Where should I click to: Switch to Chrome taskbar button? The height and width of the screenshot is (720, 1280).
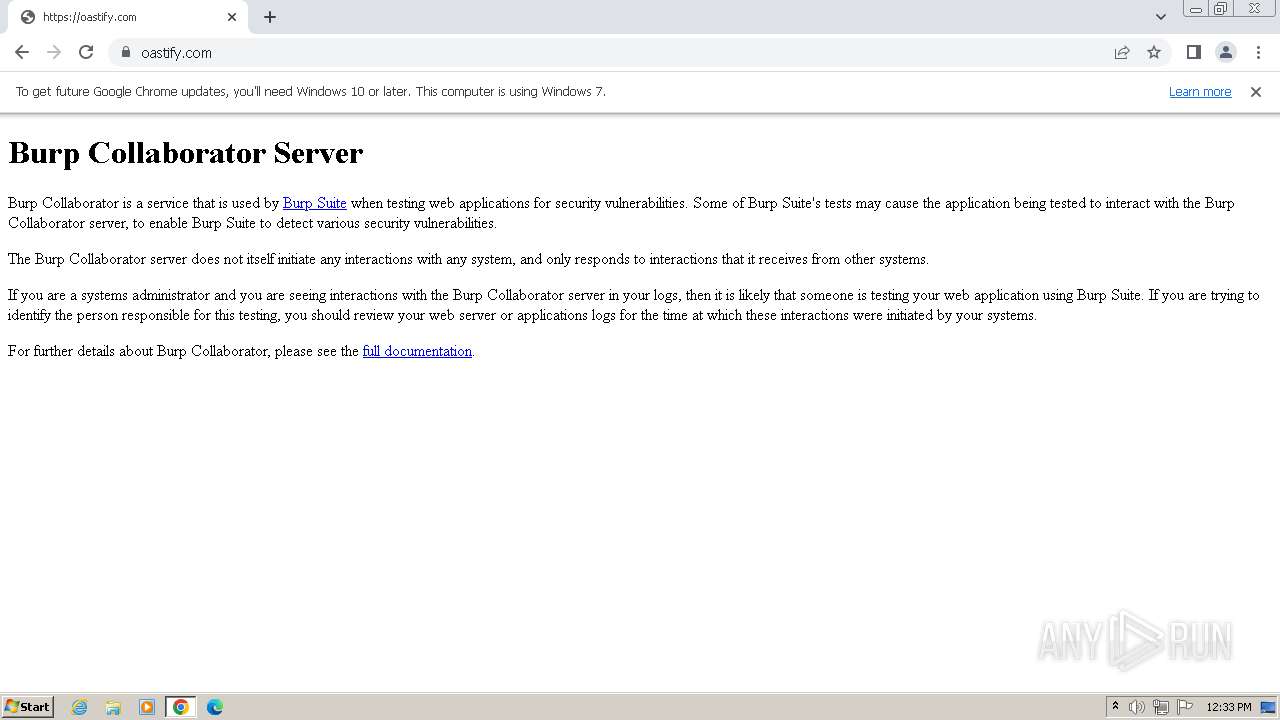click(x=181, y=707)
